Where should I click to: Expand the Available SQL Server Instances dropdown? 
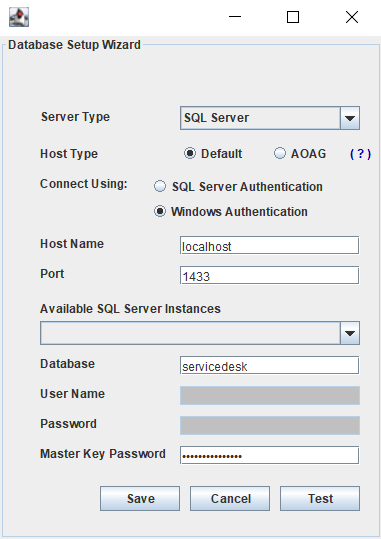click(200, 333)
